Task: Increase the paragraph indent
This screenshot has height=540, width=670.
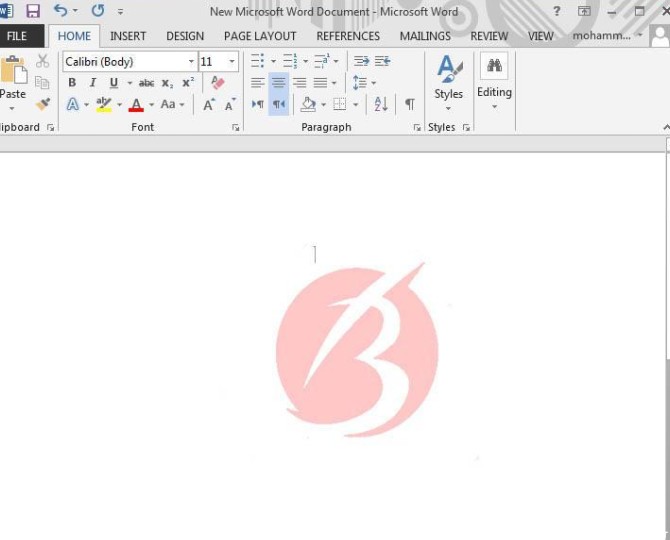Action: coord(382,61)
